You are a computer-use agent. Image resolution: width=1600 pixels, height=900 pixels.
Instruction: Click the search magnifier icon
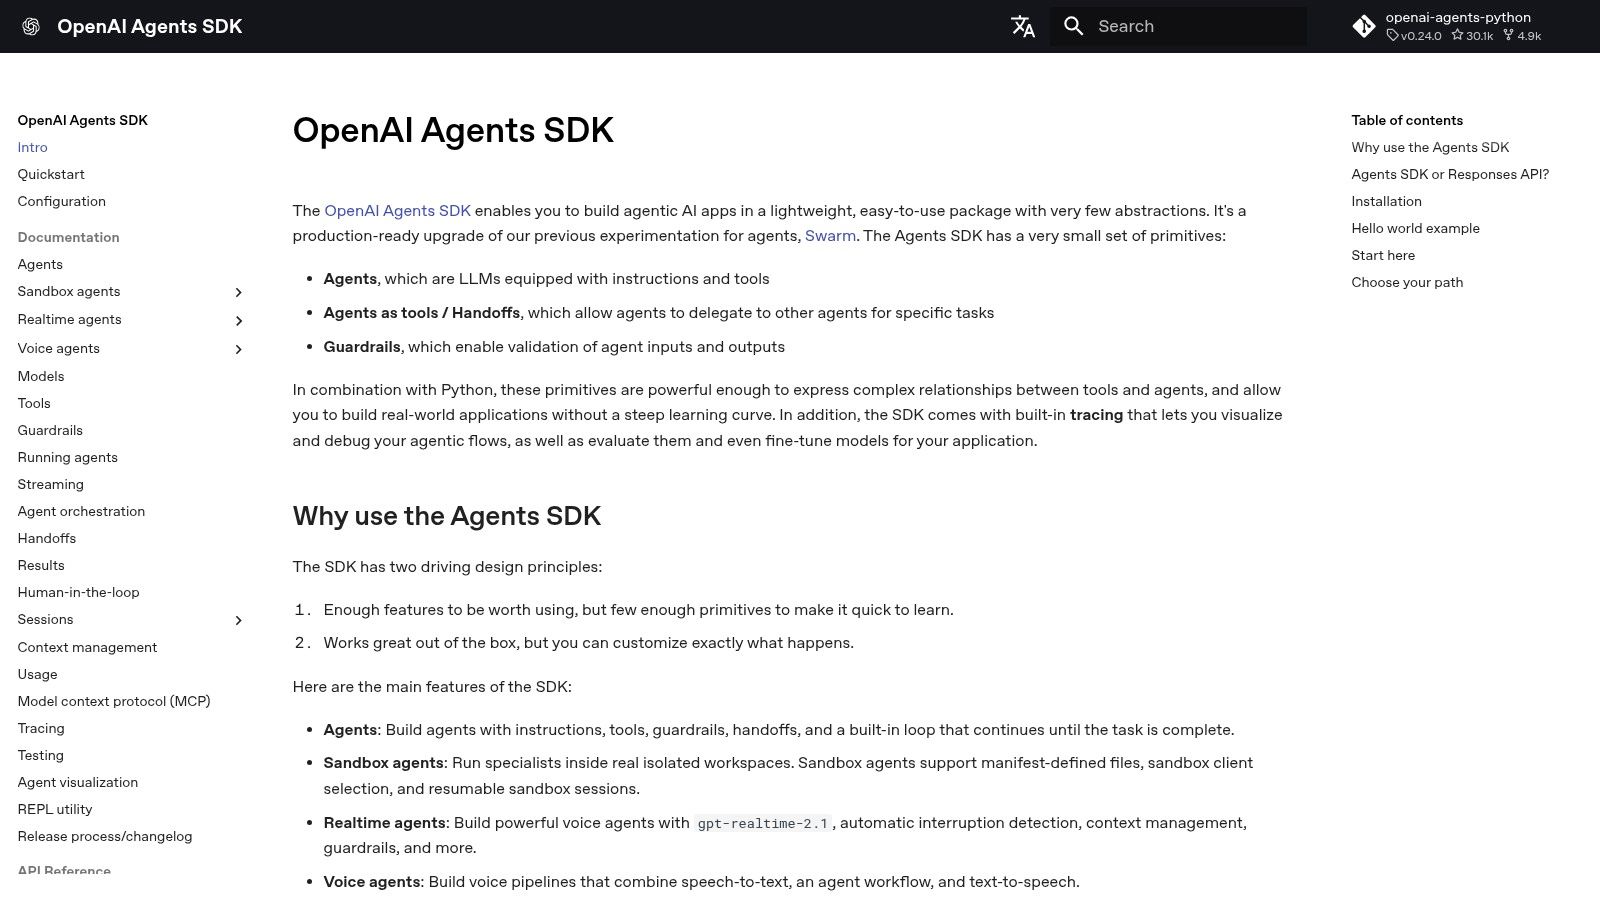[x=1074, y=27]
